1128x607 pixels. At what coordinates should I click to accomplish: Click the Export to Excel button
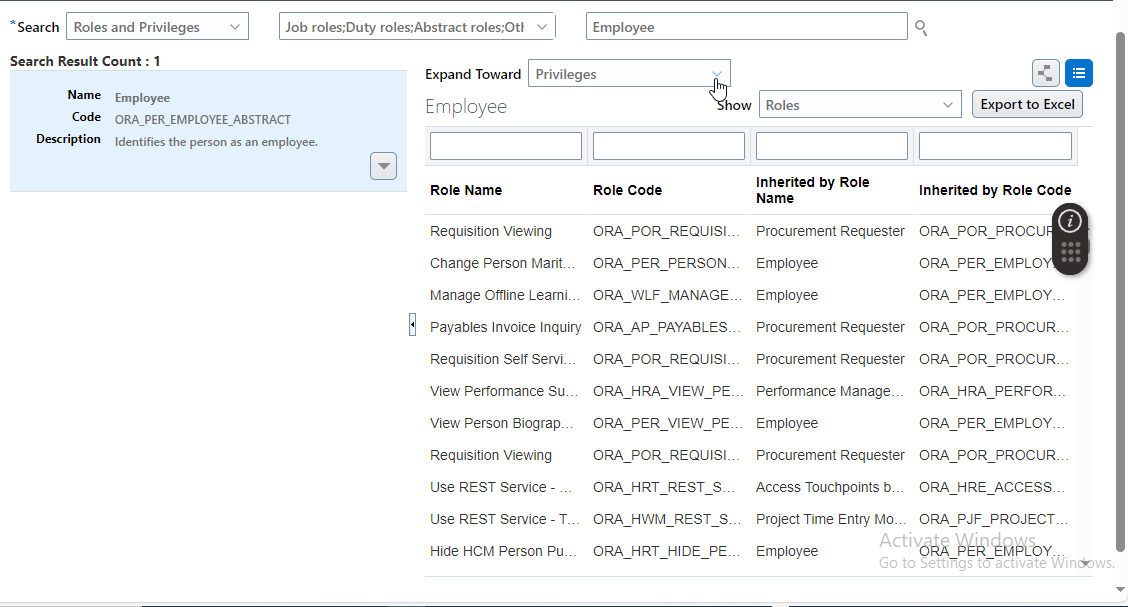1027,104
